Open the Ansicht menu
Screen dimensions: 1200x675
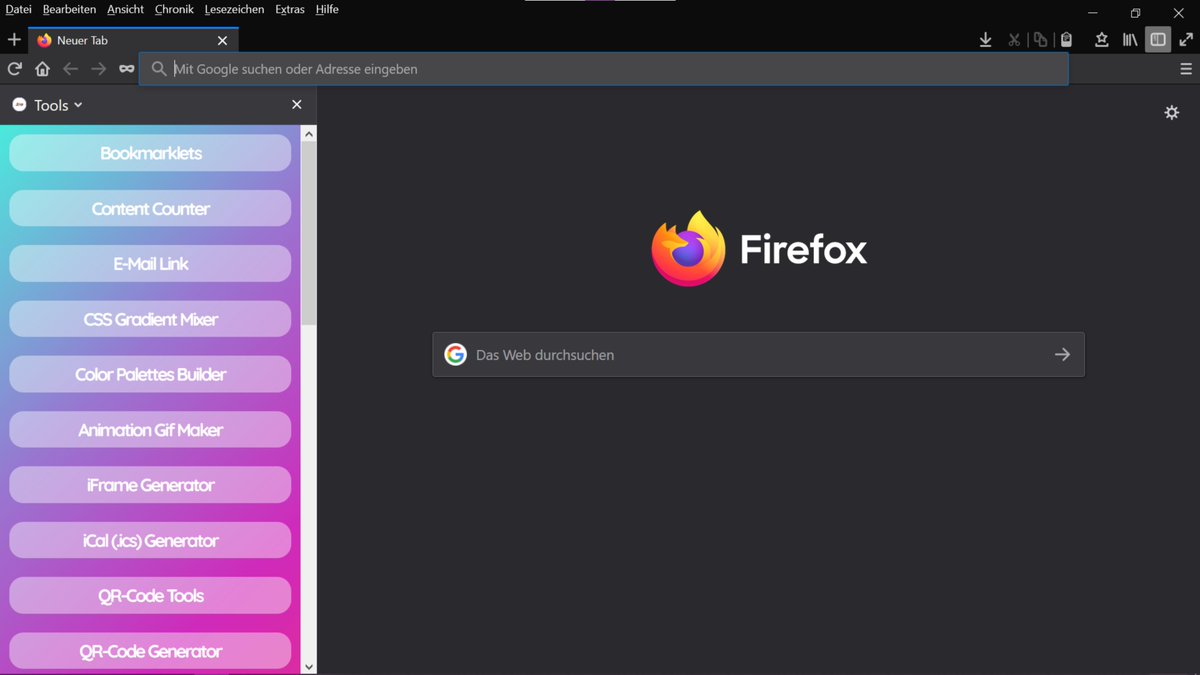tap(126, 9)
